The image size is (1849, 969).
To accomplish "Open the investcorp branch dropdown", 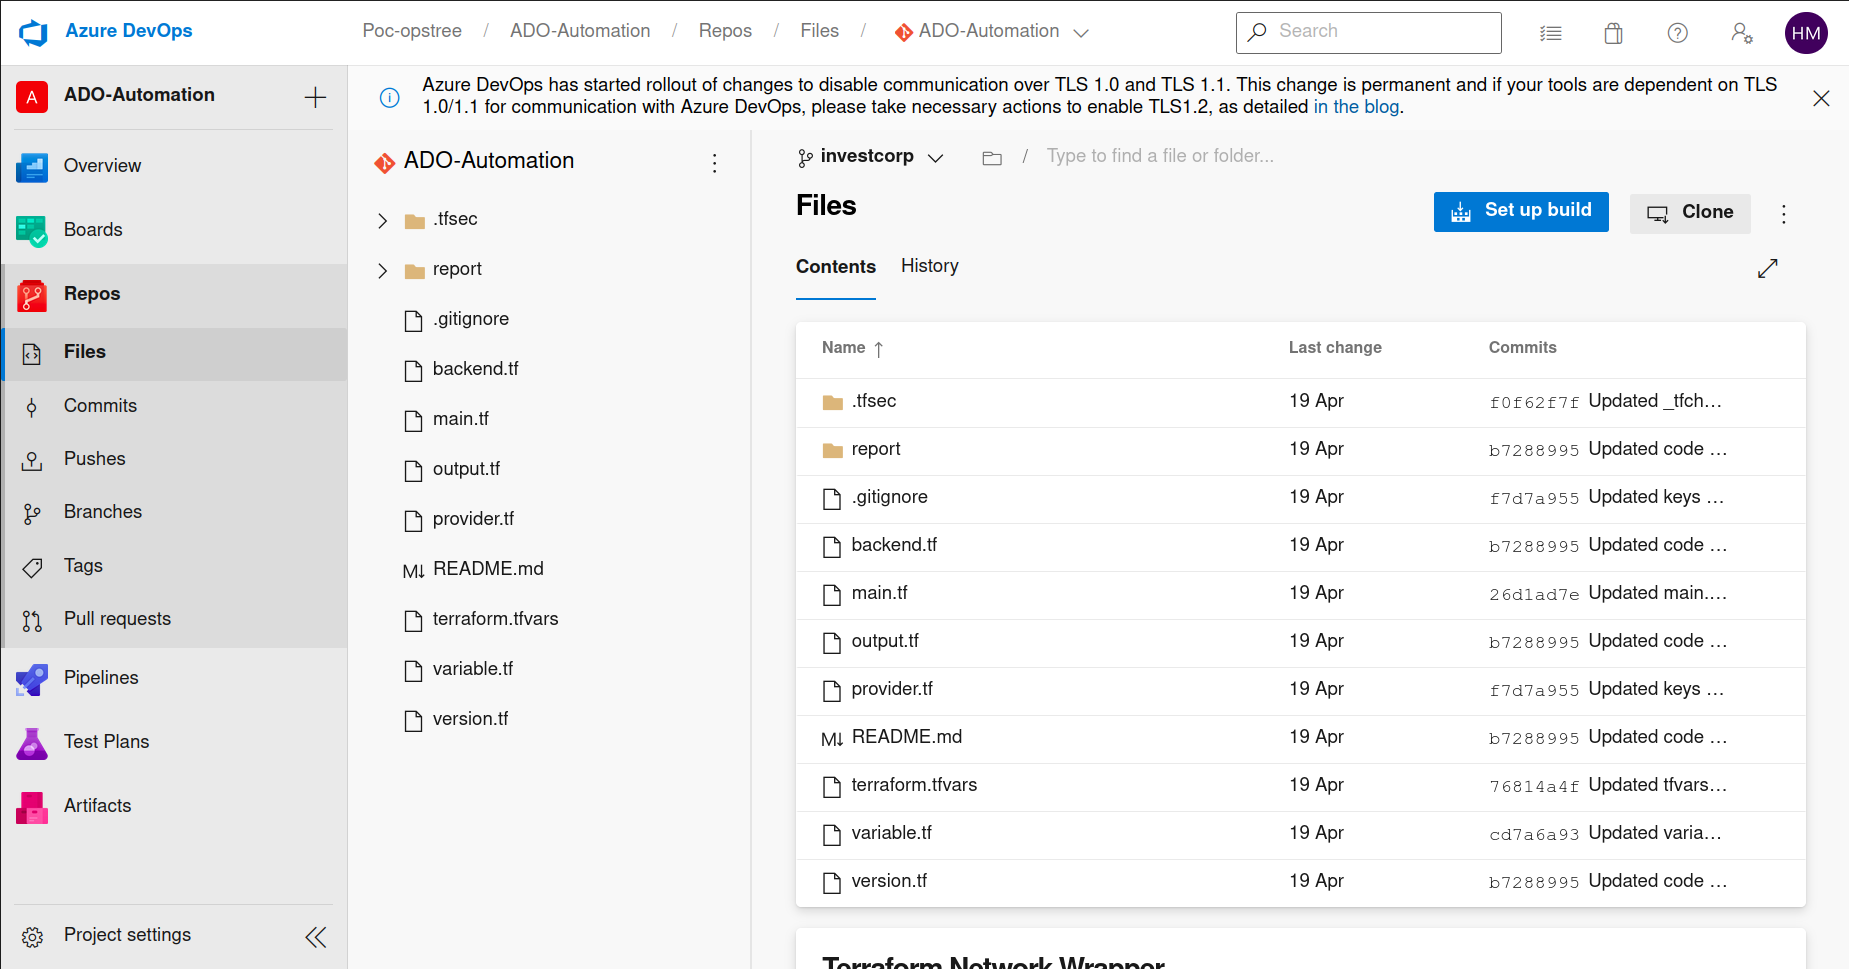I will point(870,157).
